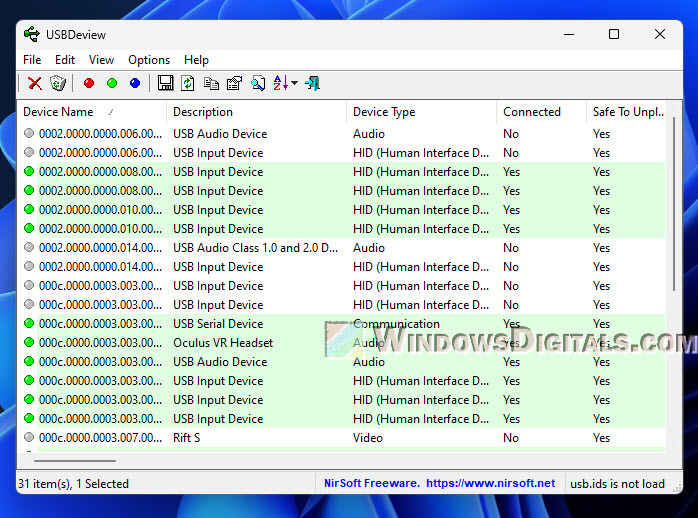Image resolution: width=698 pixels, height=518 pixels.
Task: Minimize the USBDeview window
Action: [569, 34]
